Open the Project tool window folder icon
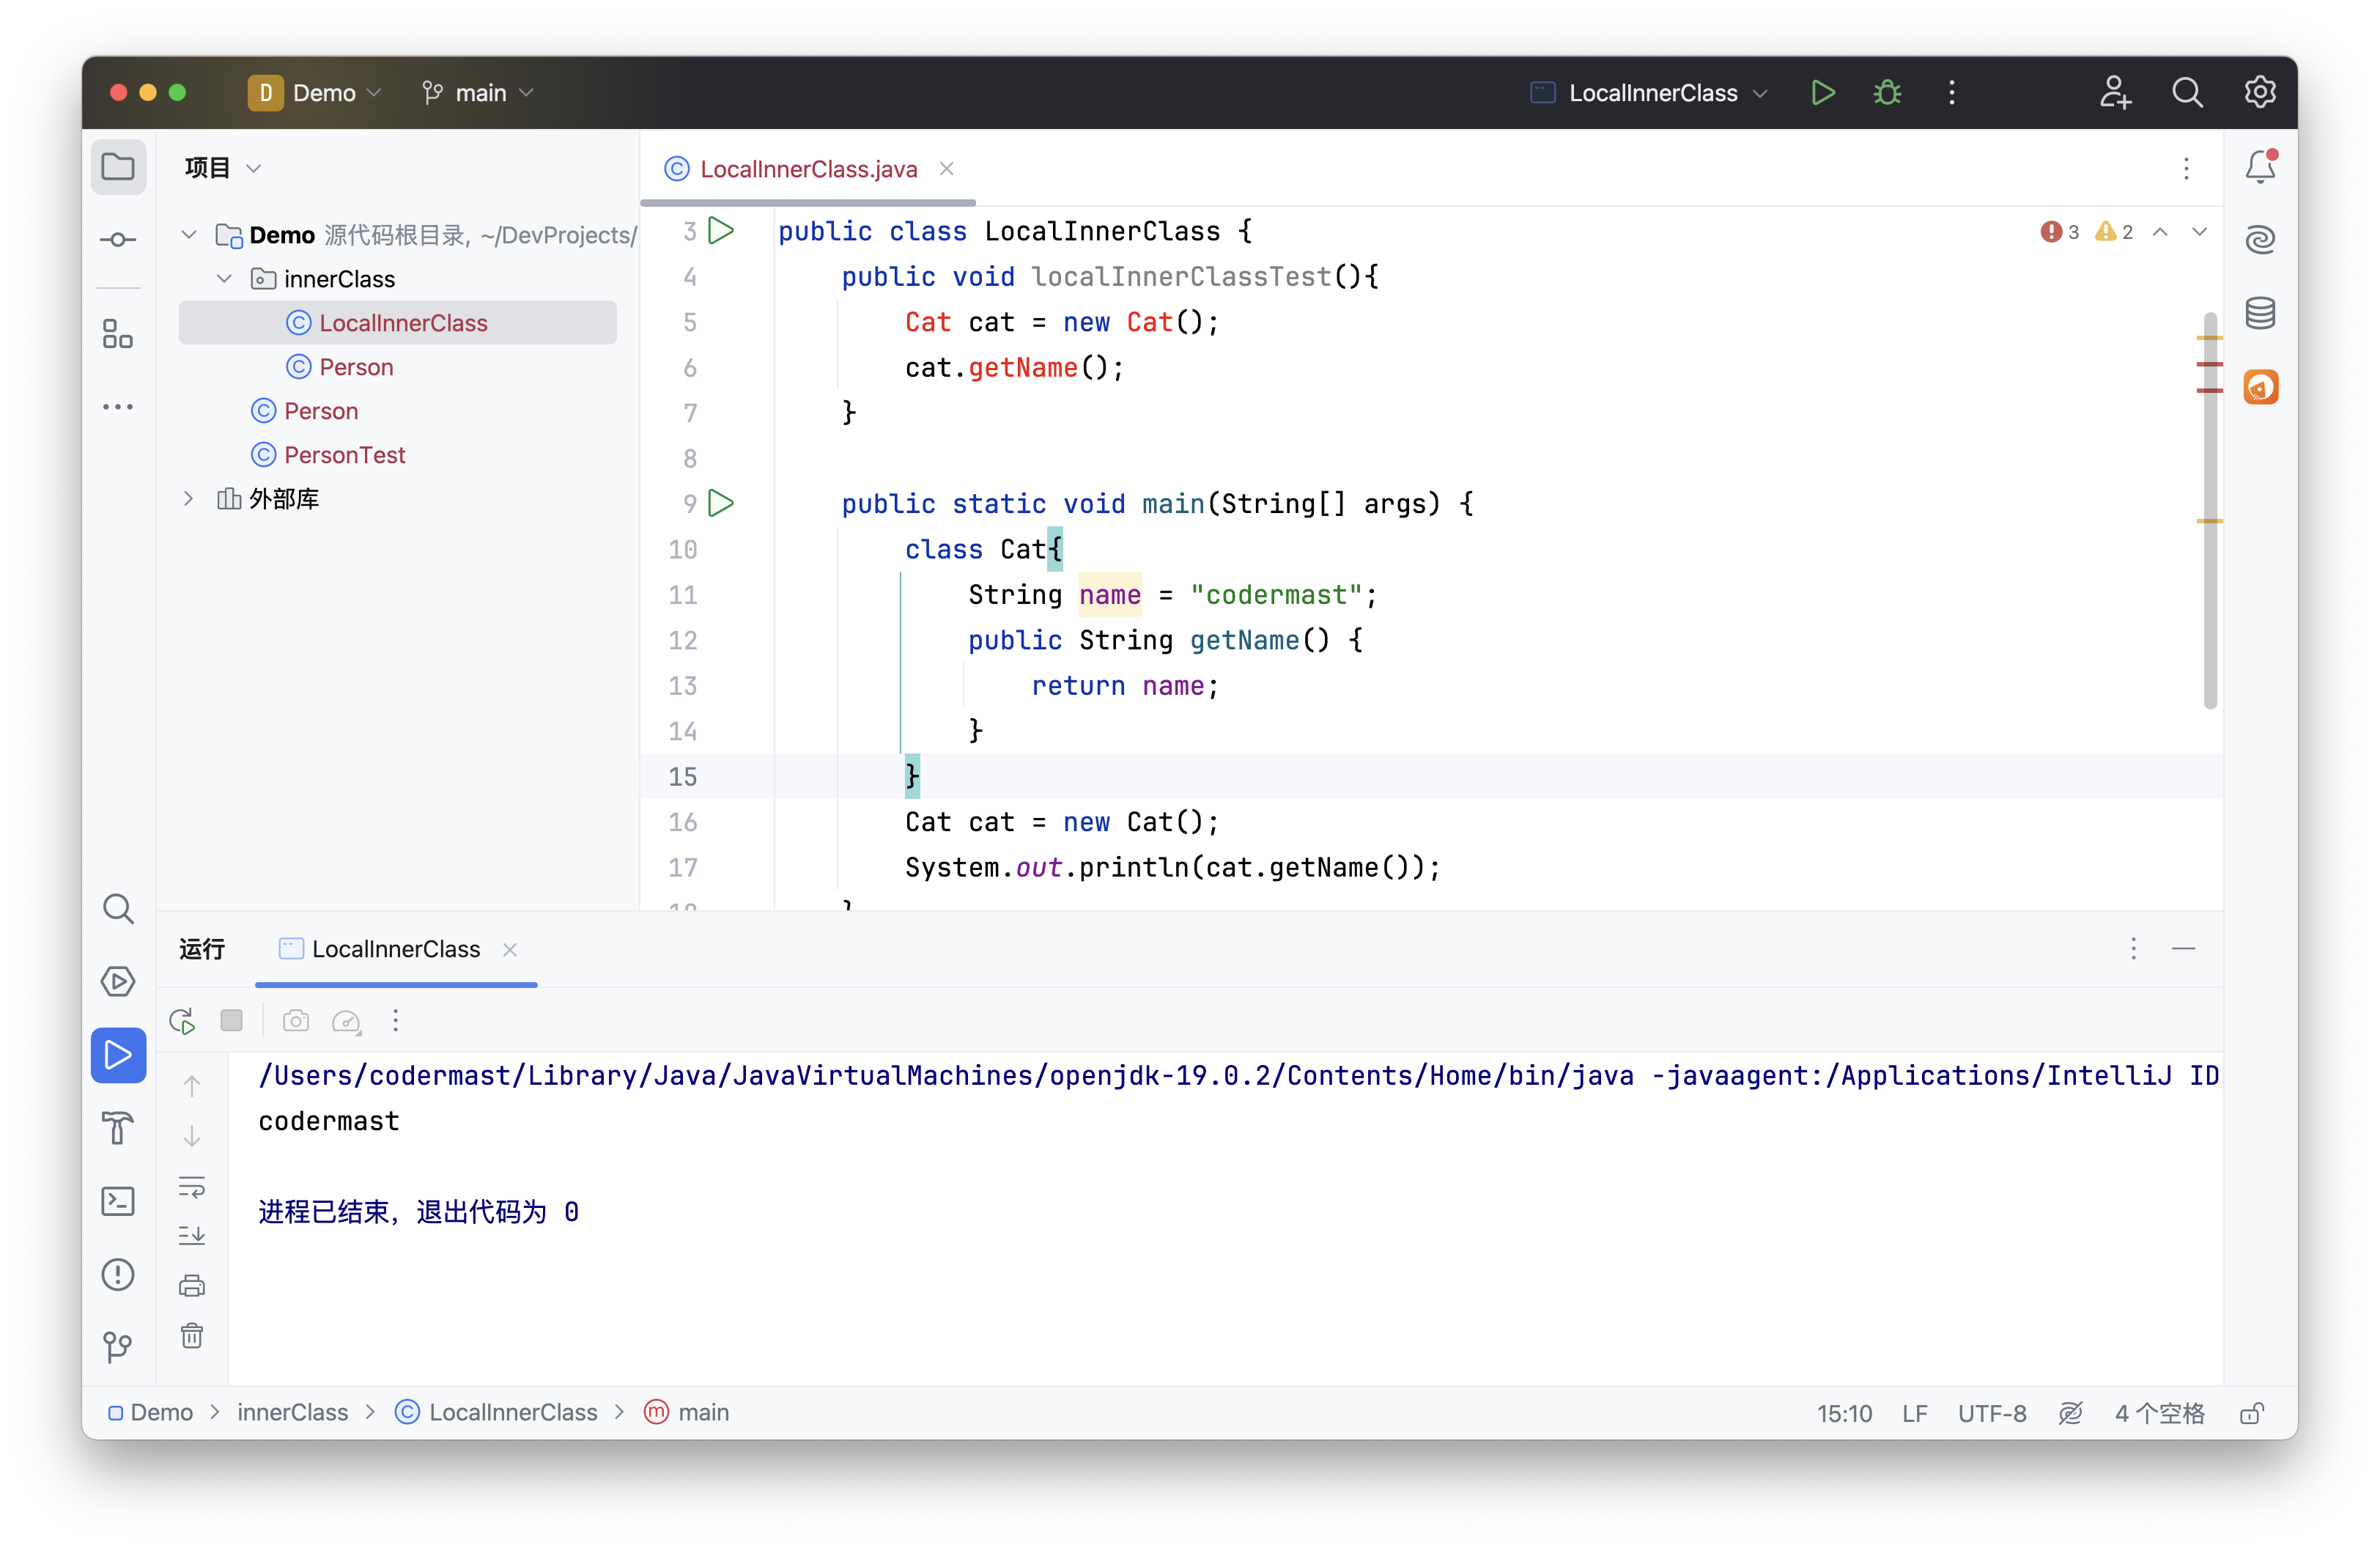This screenshot has width=2380, height=1548. click(x=118, y=166)
